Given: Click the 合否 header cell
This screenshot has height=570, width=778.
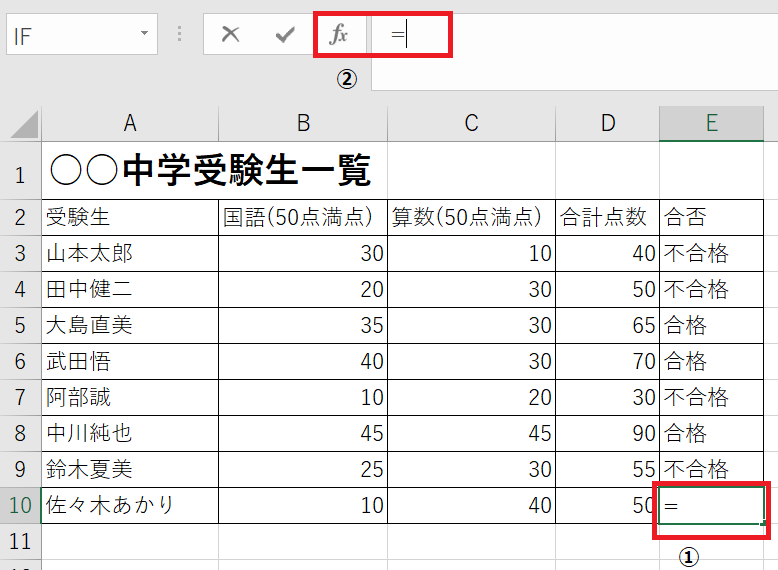Looking at the screenshot, I should coord(711,218).
